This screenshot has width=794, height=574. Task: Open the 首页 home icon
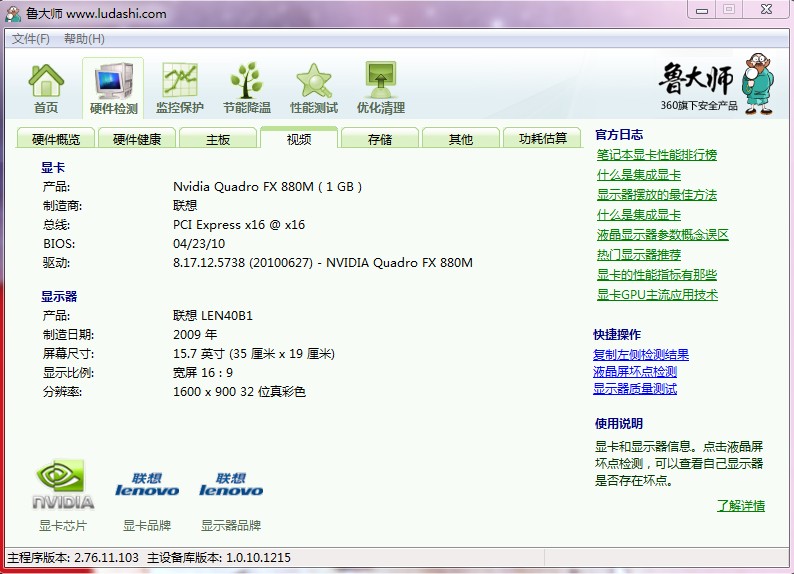(46, 88)
